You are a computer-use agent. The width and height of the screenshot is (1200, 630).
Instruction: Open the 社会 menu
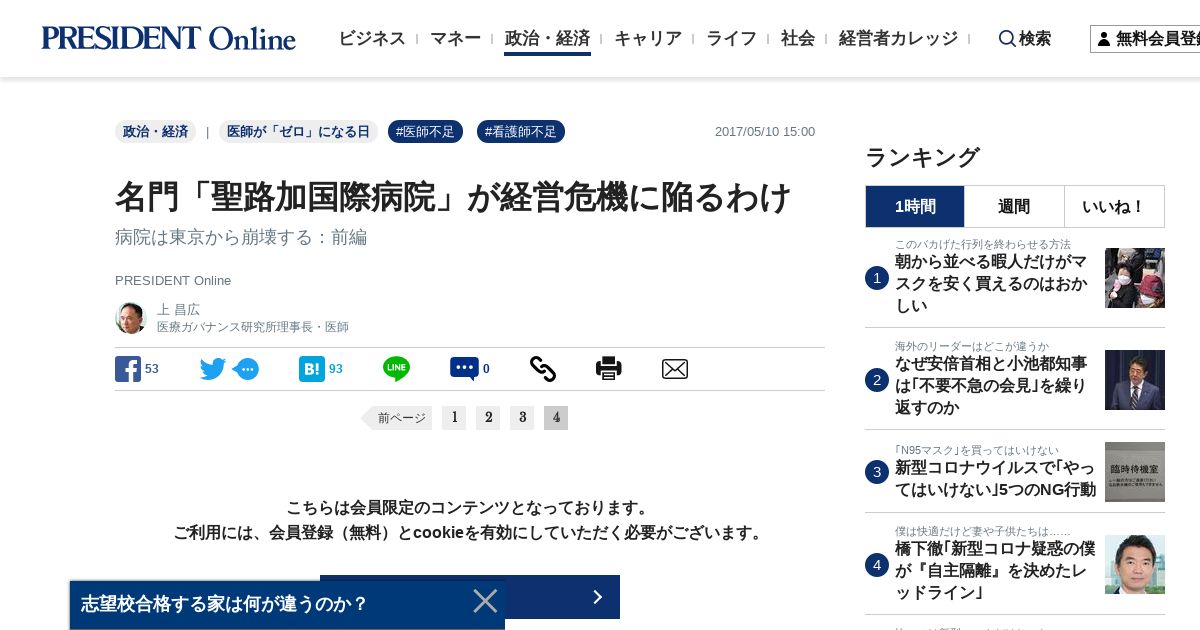[x=798, y=38]
